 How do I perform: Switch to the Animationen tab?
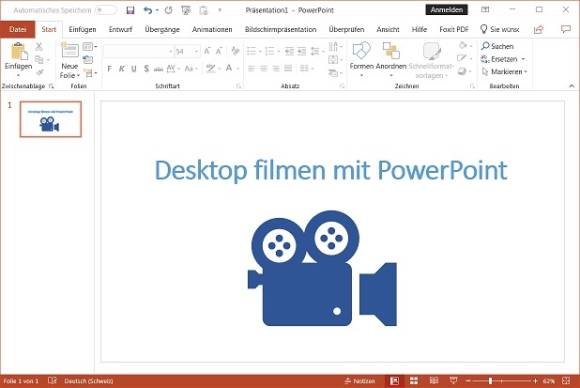coord(212,30)
